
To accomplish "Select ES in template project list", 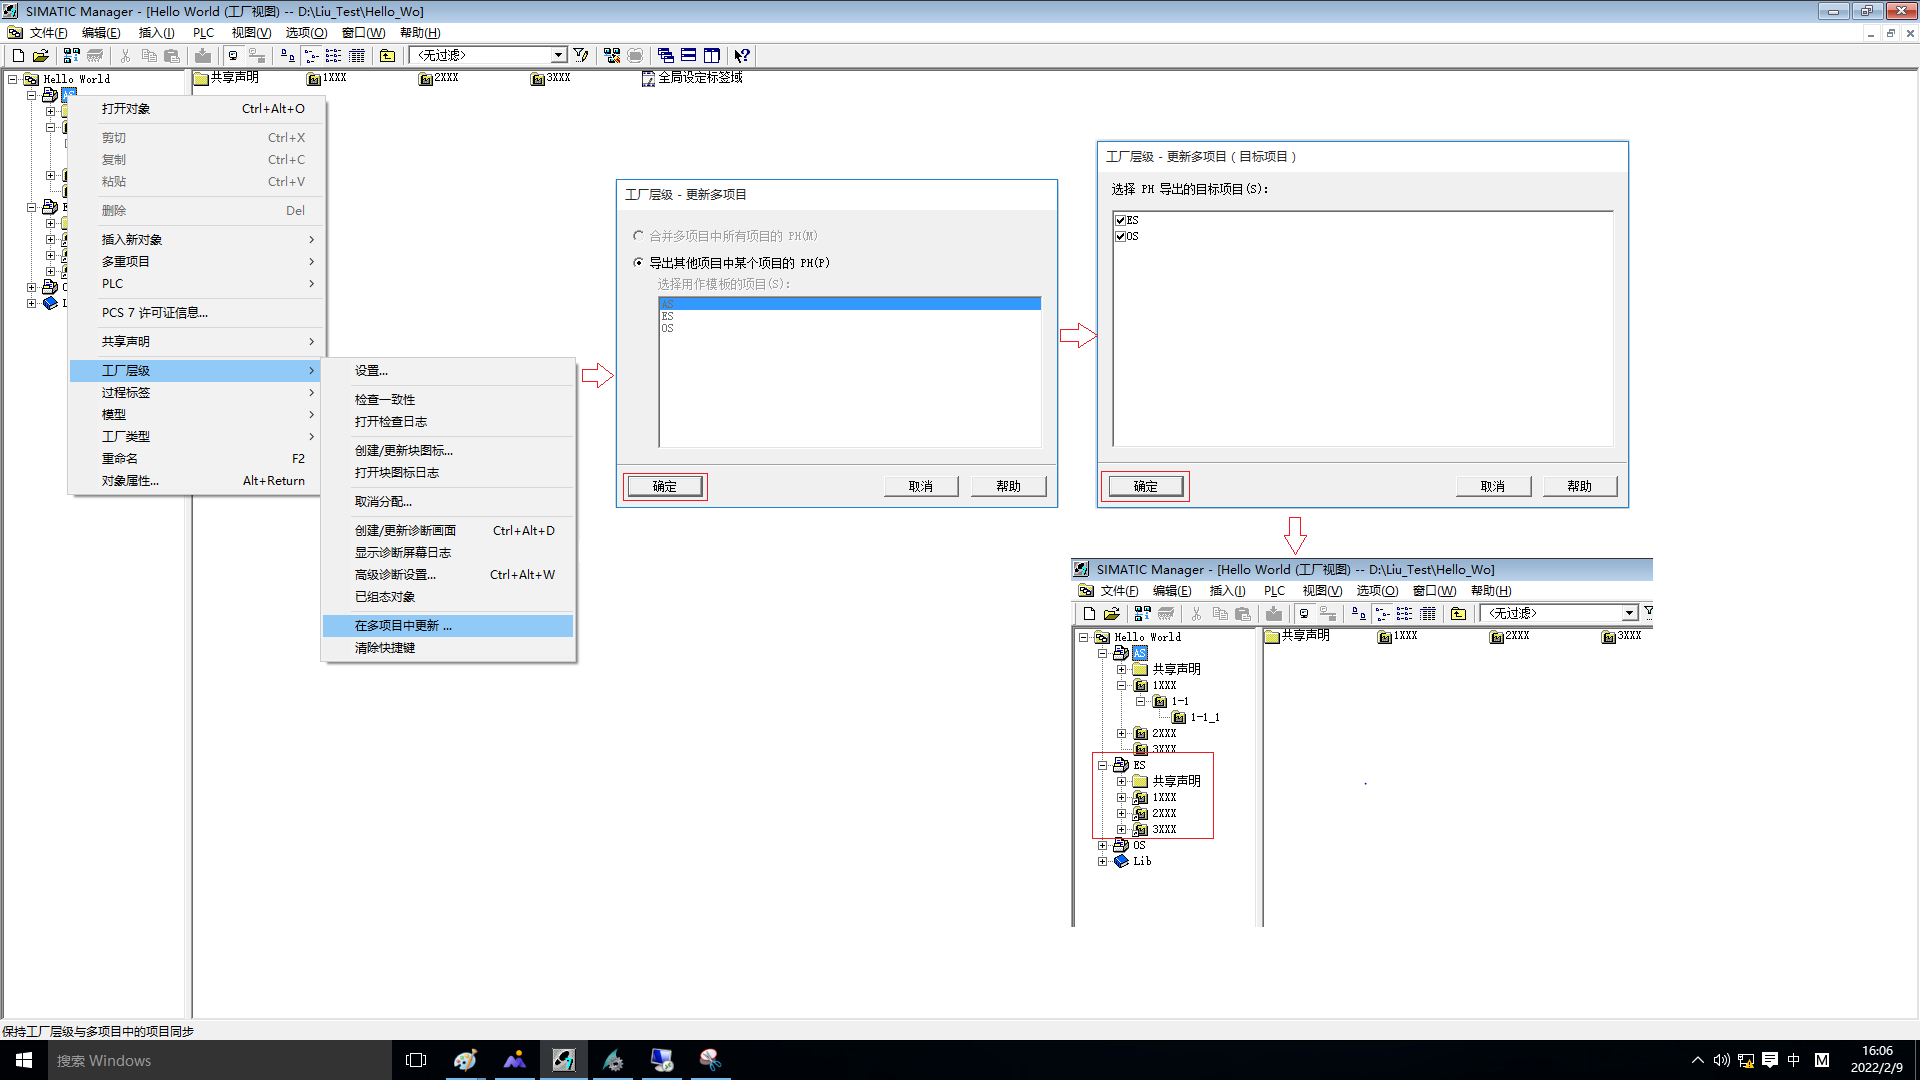I will point(668,316).
